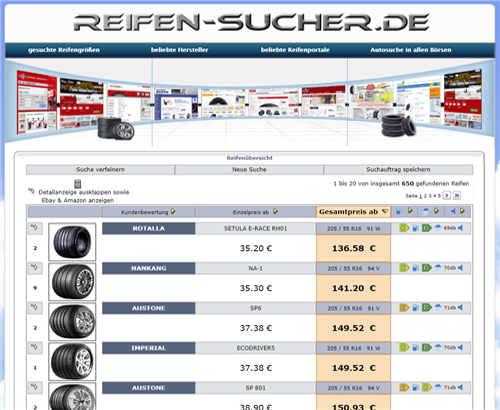Click the wet grip rain cloud header icon
The width and height of the screenshot is (500, 410).
tap(426, 211)
